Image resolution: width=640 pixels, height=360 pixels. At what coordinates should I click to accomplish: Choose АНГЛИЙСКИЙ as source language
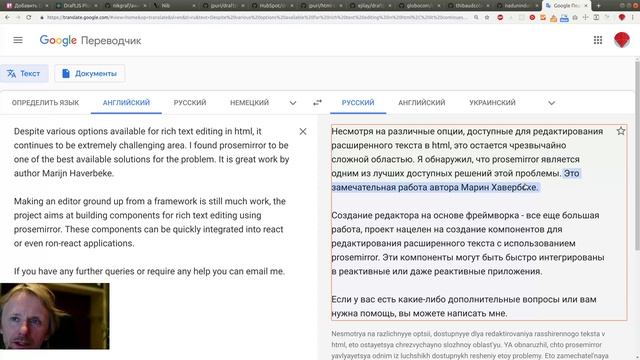tap(126, 102)
